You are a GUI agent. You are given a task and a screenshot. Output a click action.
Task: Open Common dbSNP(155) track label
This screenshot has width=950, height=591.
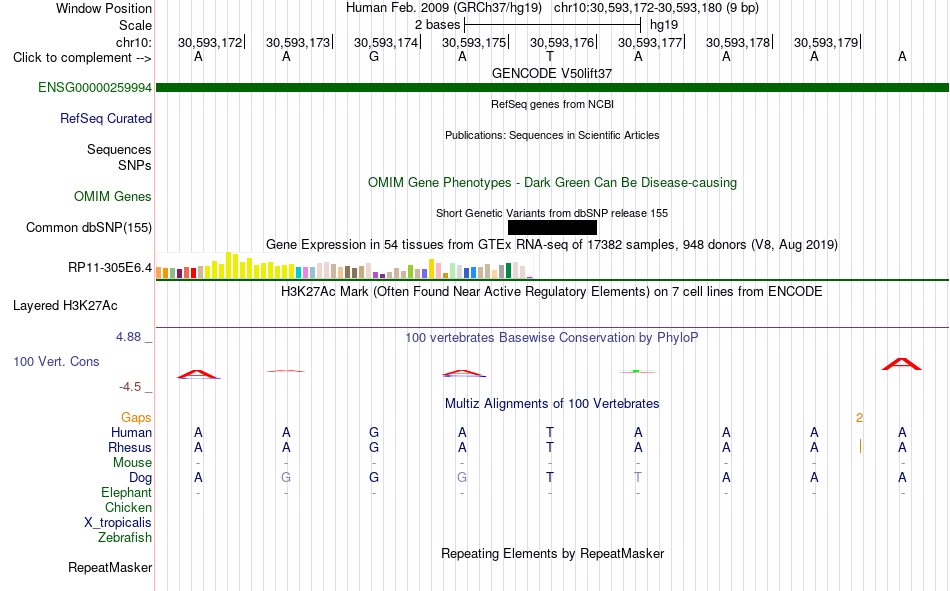tap(88, 227)
